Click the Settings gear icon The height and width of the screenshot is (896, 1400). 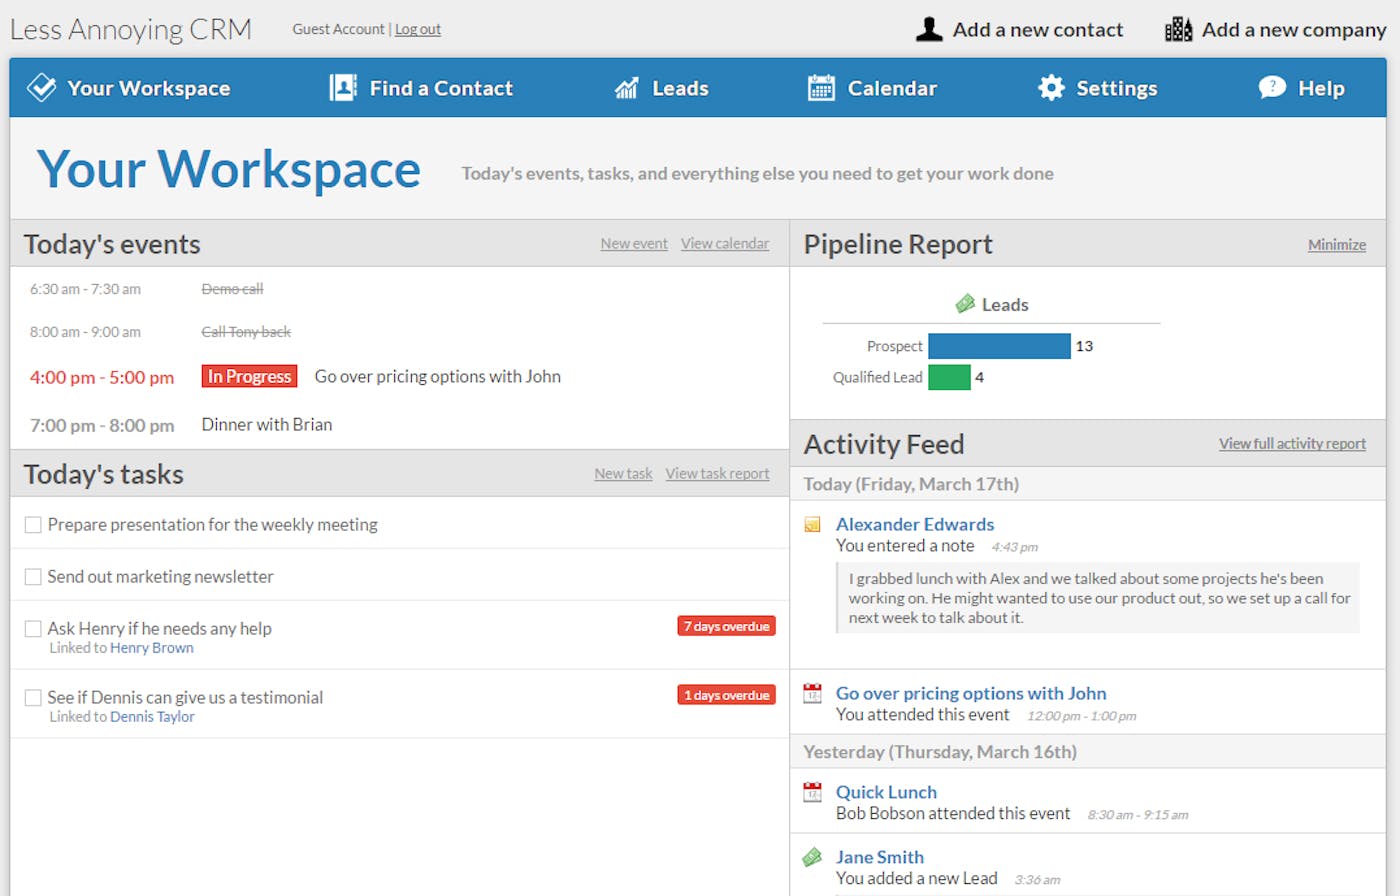1051,88
